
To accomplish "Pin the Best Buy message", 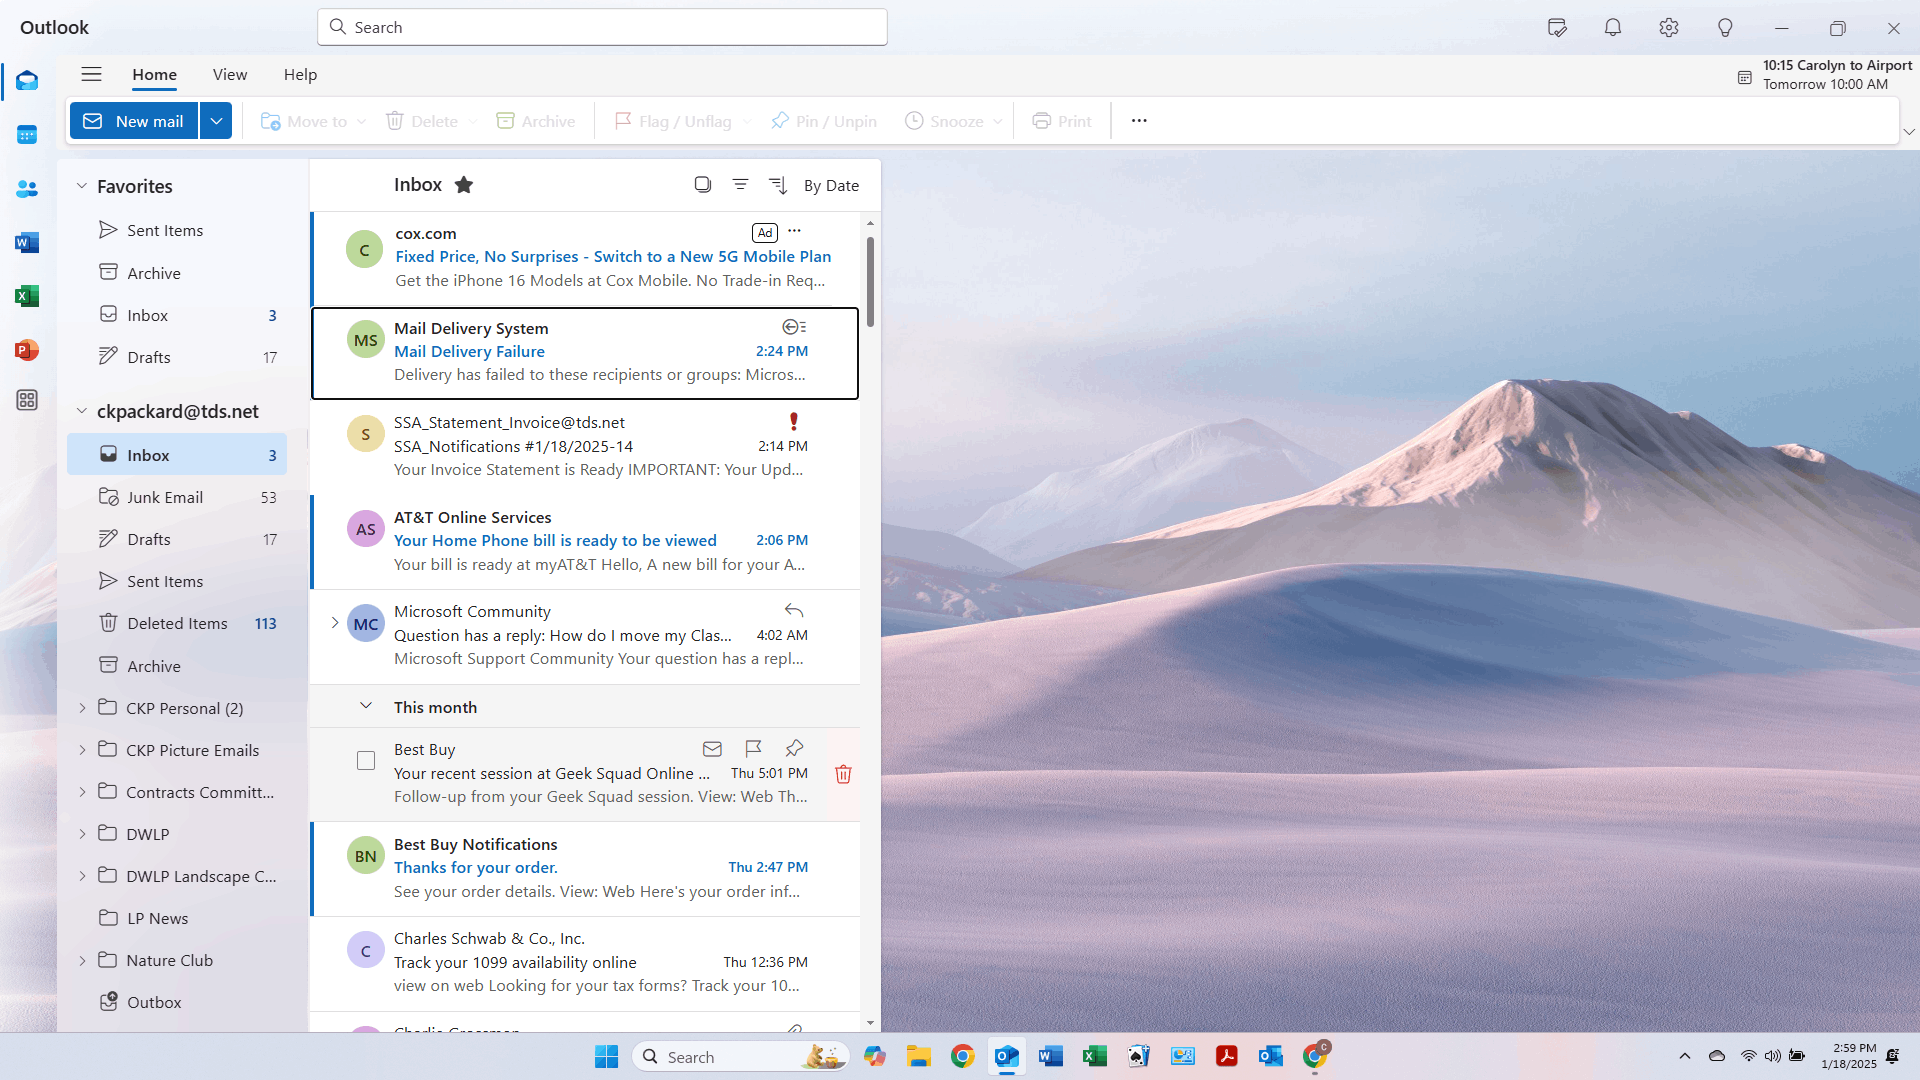I will coord(794,748).
